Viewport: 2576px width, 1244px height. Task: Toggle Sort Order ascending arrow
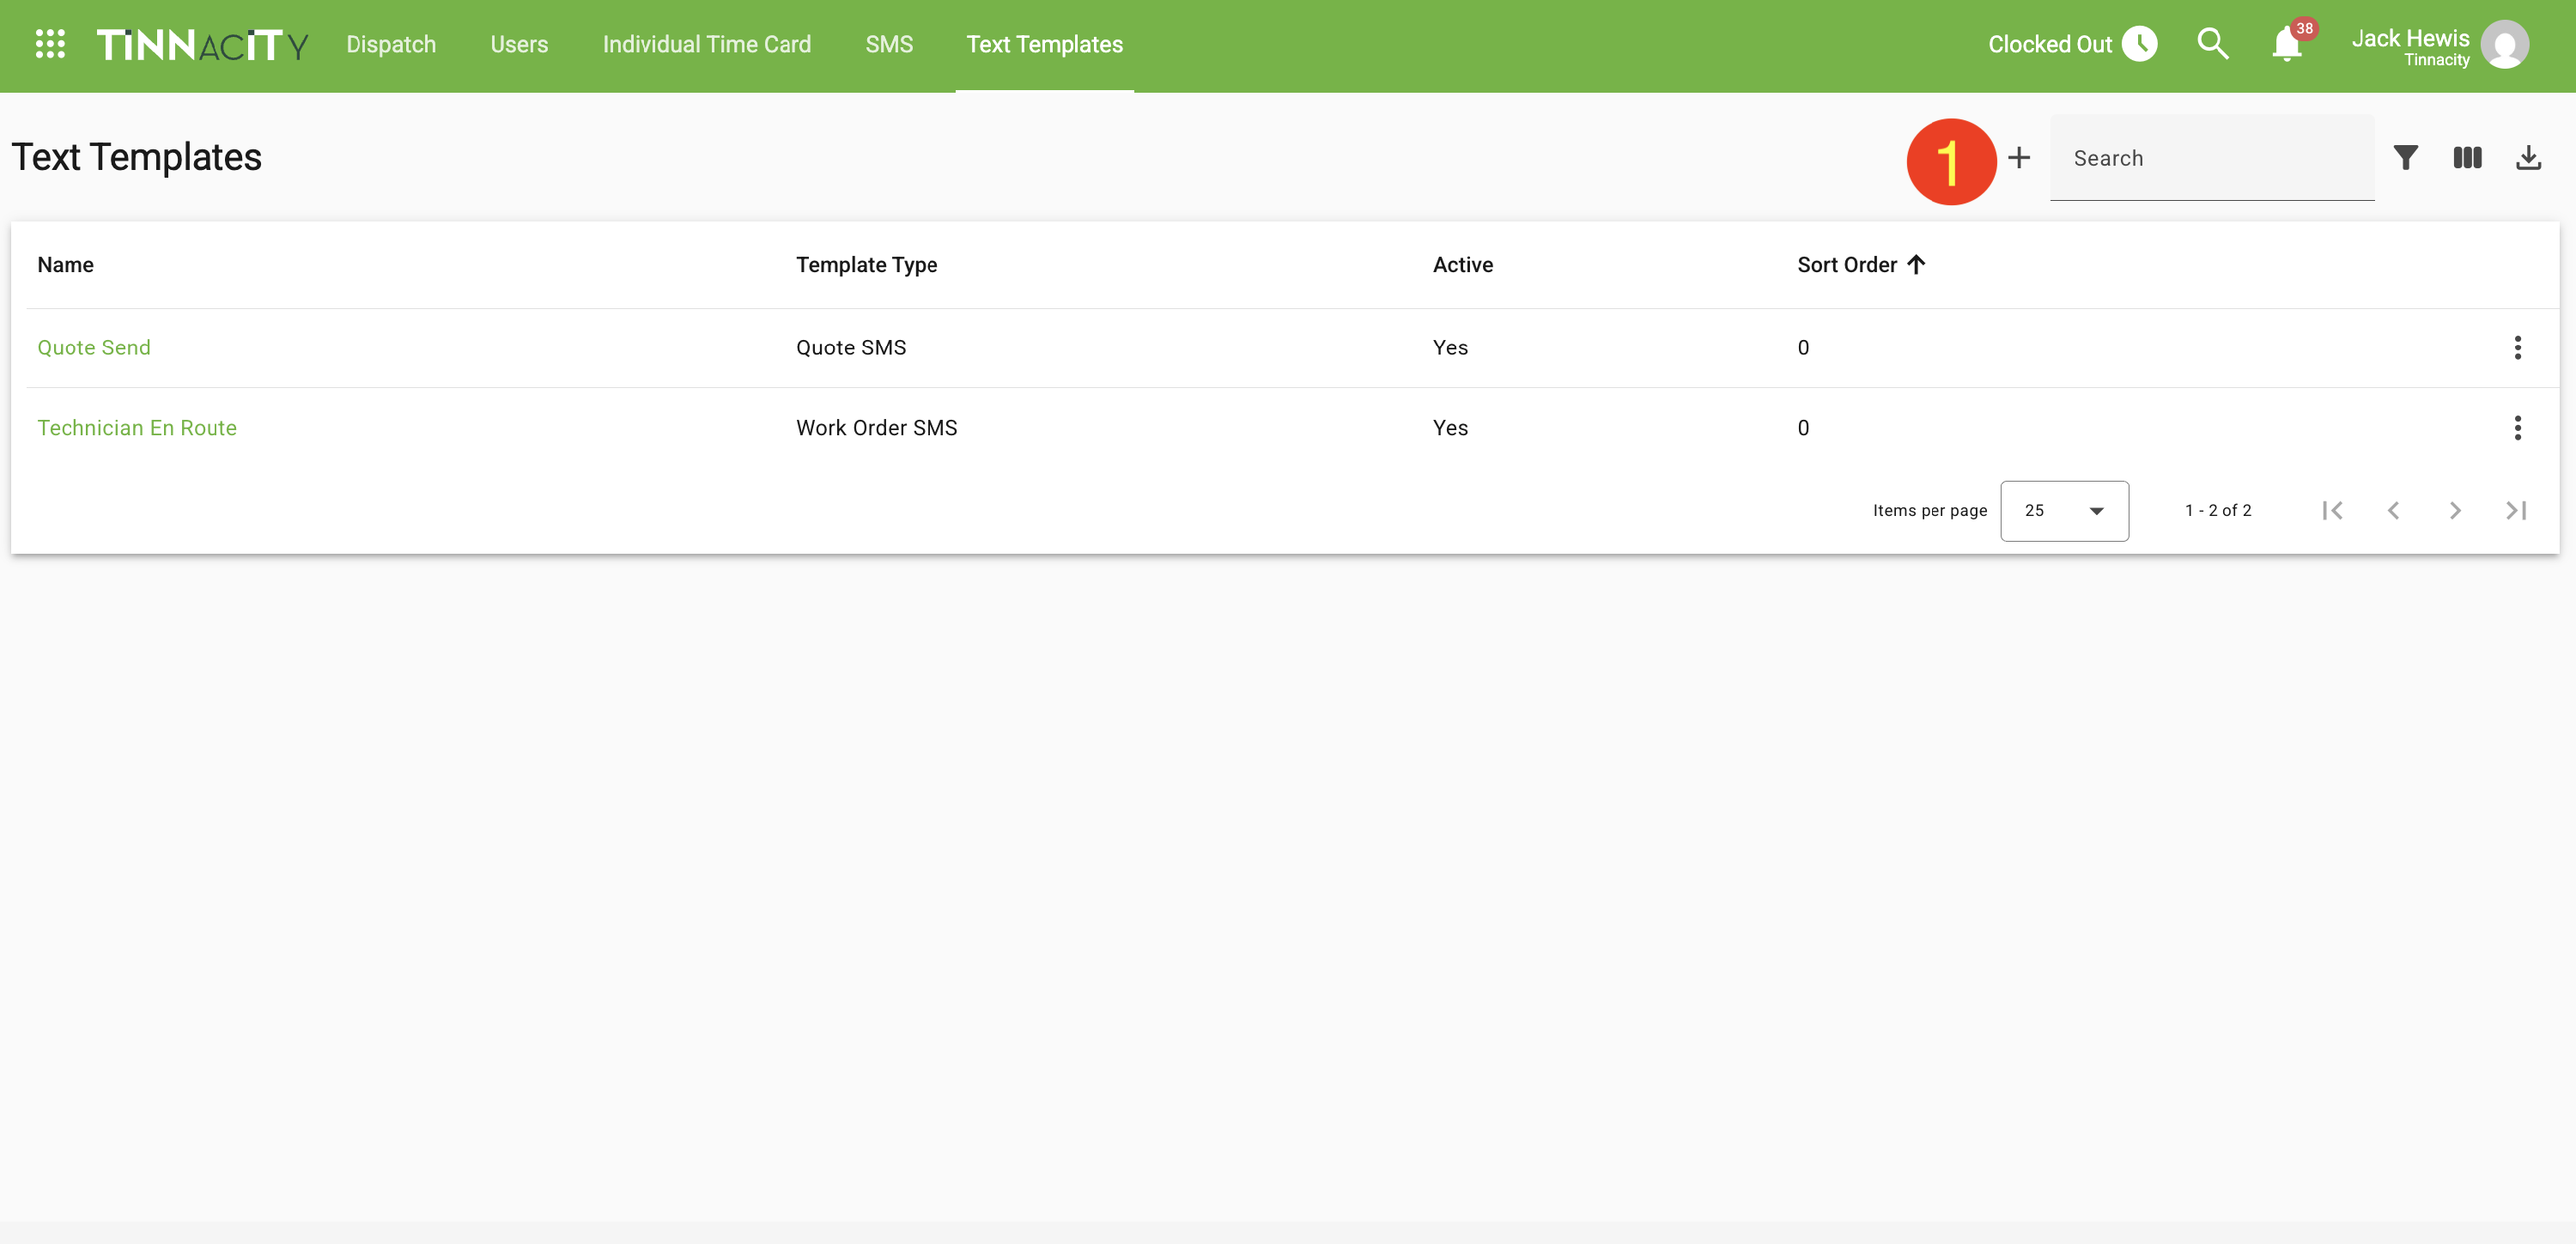[1915, 265]
